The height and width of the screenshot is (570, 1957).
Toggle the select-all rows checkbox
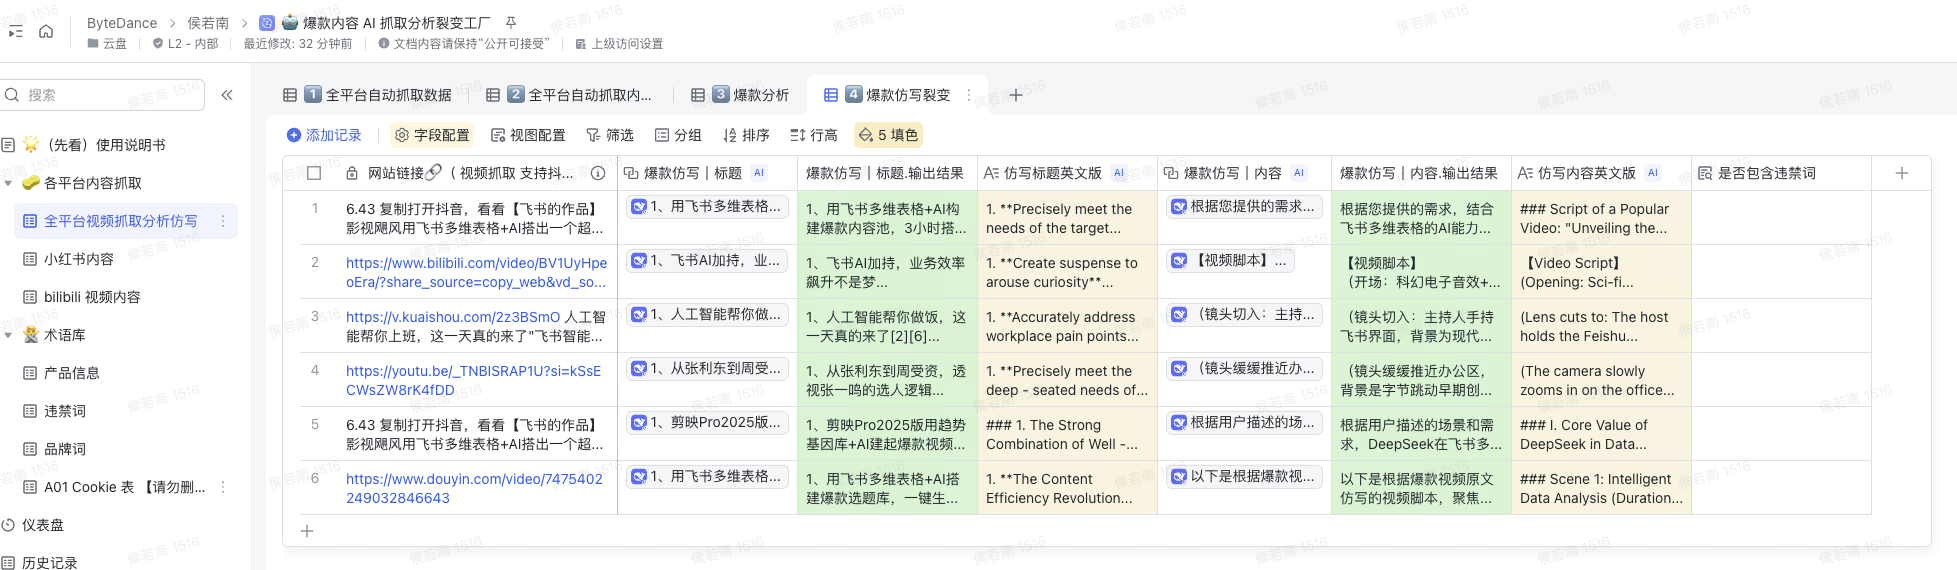pyautogui.click(x=314, y=173)
